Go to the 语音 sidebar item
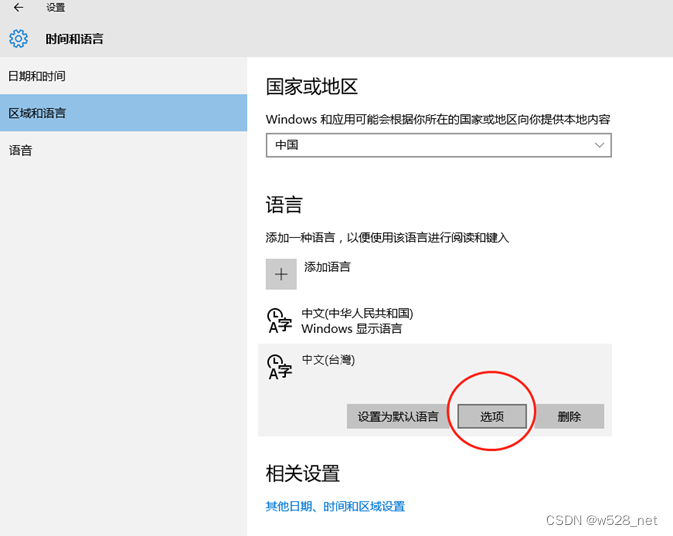Screen dimensions: 673x536 click(123, 150)
